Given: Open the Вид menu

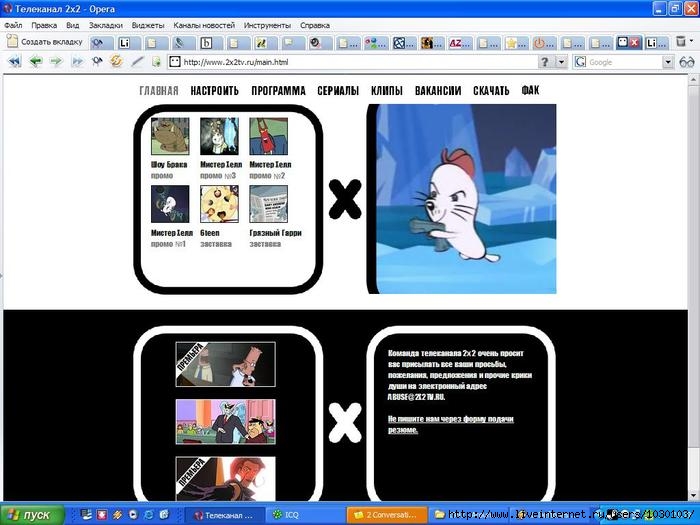Looking at the screenshot, I should 73,25.
